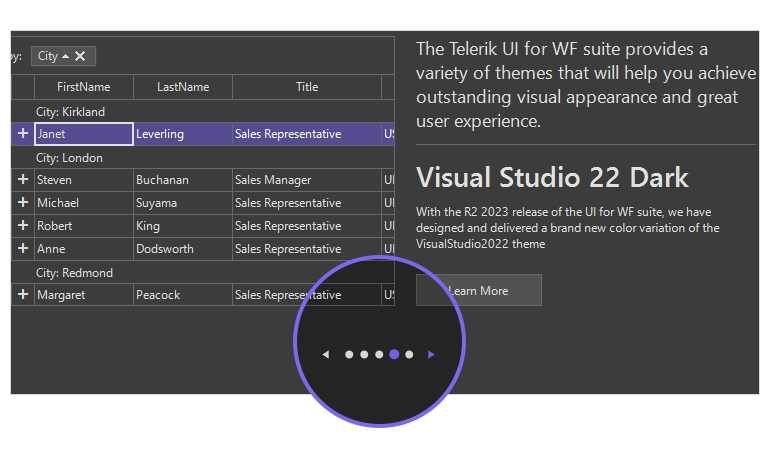Select the Janet first name cell

(x=84, y=134)
